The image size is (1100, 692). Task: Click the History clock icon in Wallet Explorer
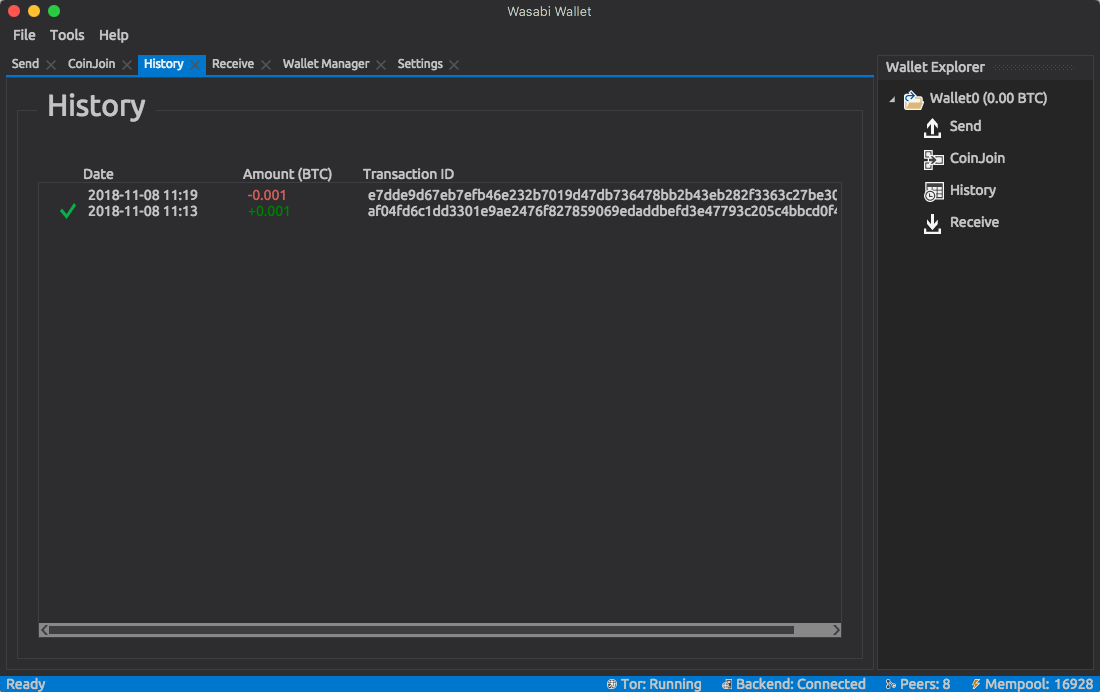tap(933, 191)
